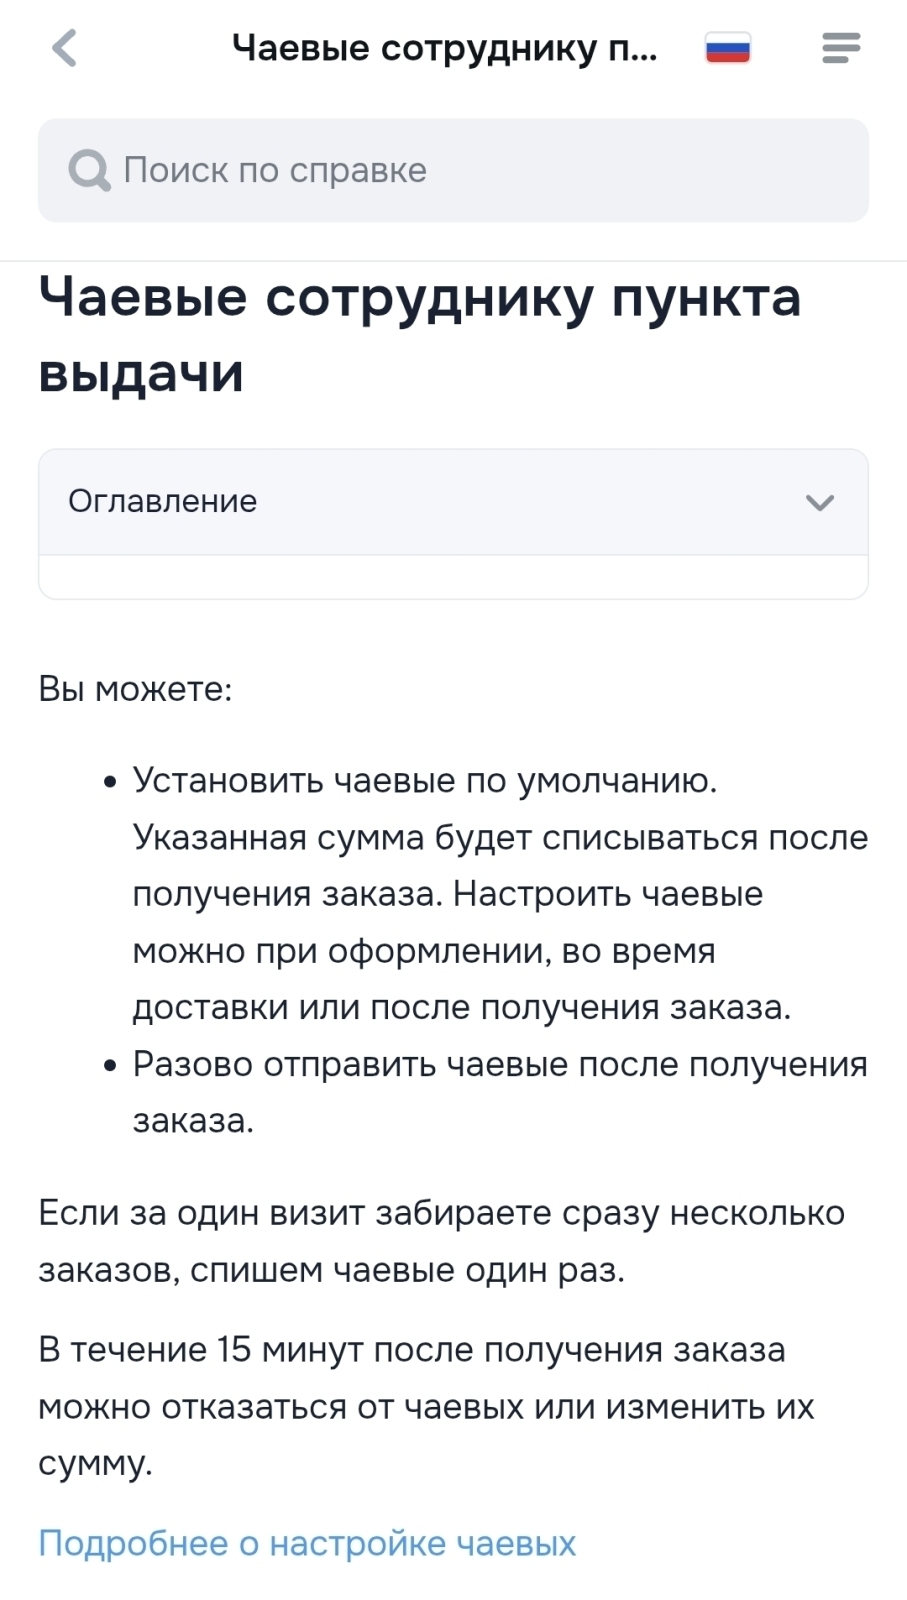
Task: Click the text Вы можете
Action: [135, 687]
